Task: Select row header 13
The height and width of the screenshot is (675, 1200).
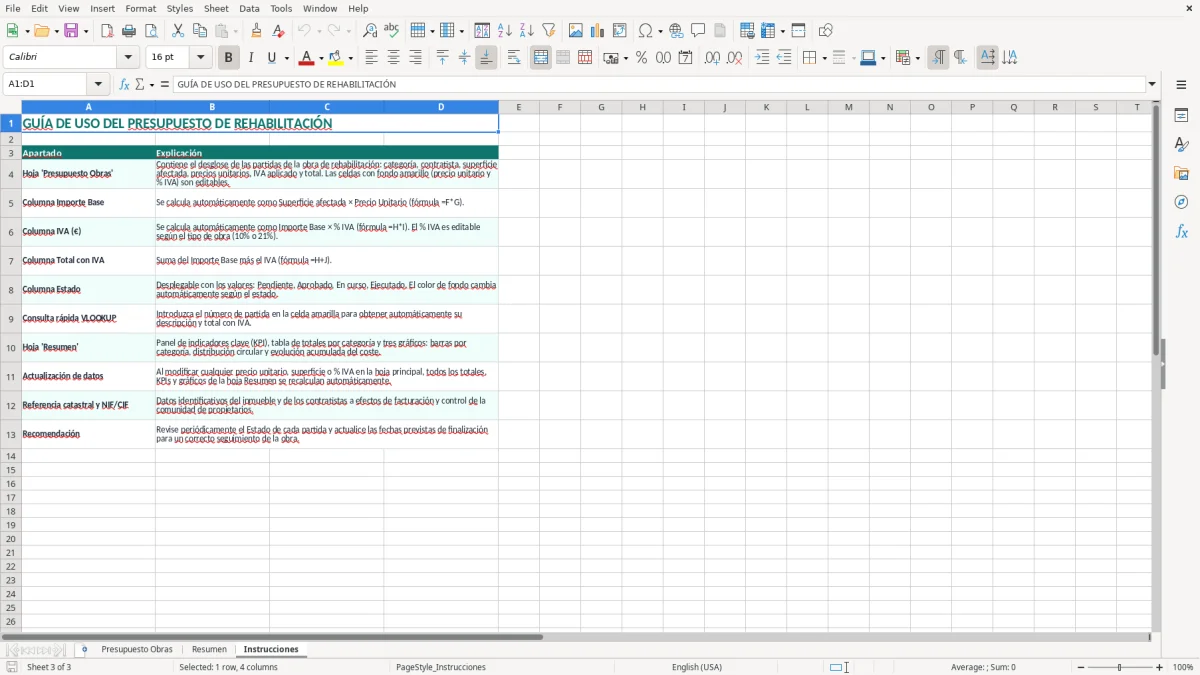Action: [11, 434]
